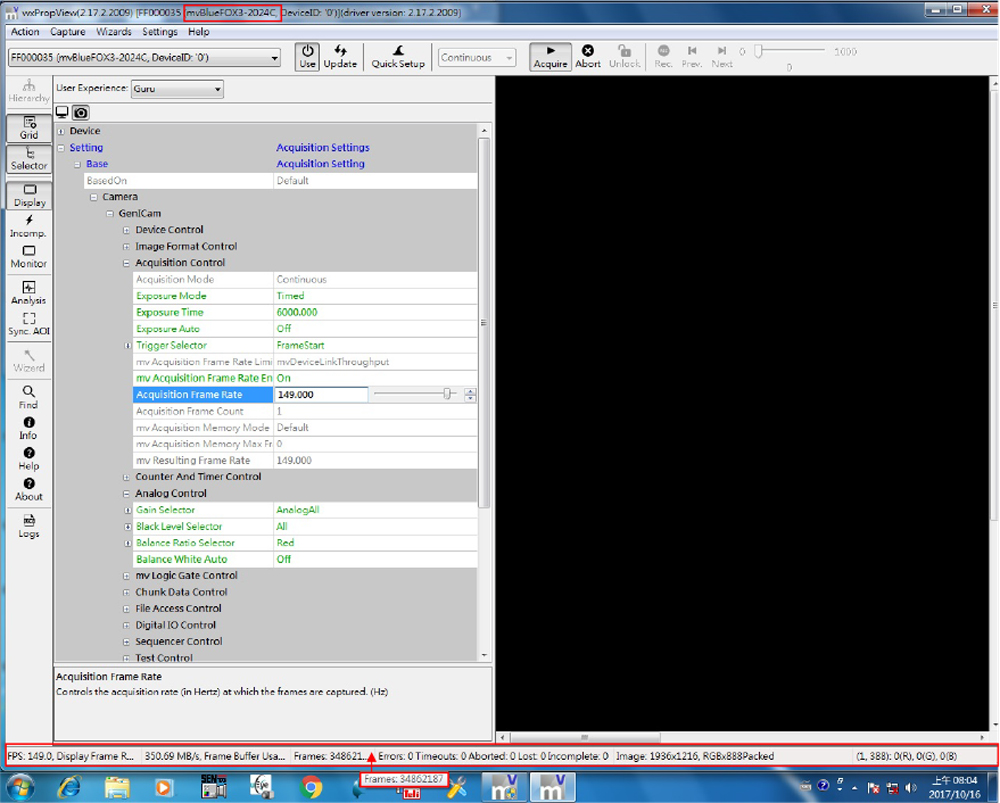Click the Update toolbar icon
1000x803 pixels.
(x=340, y=56)
